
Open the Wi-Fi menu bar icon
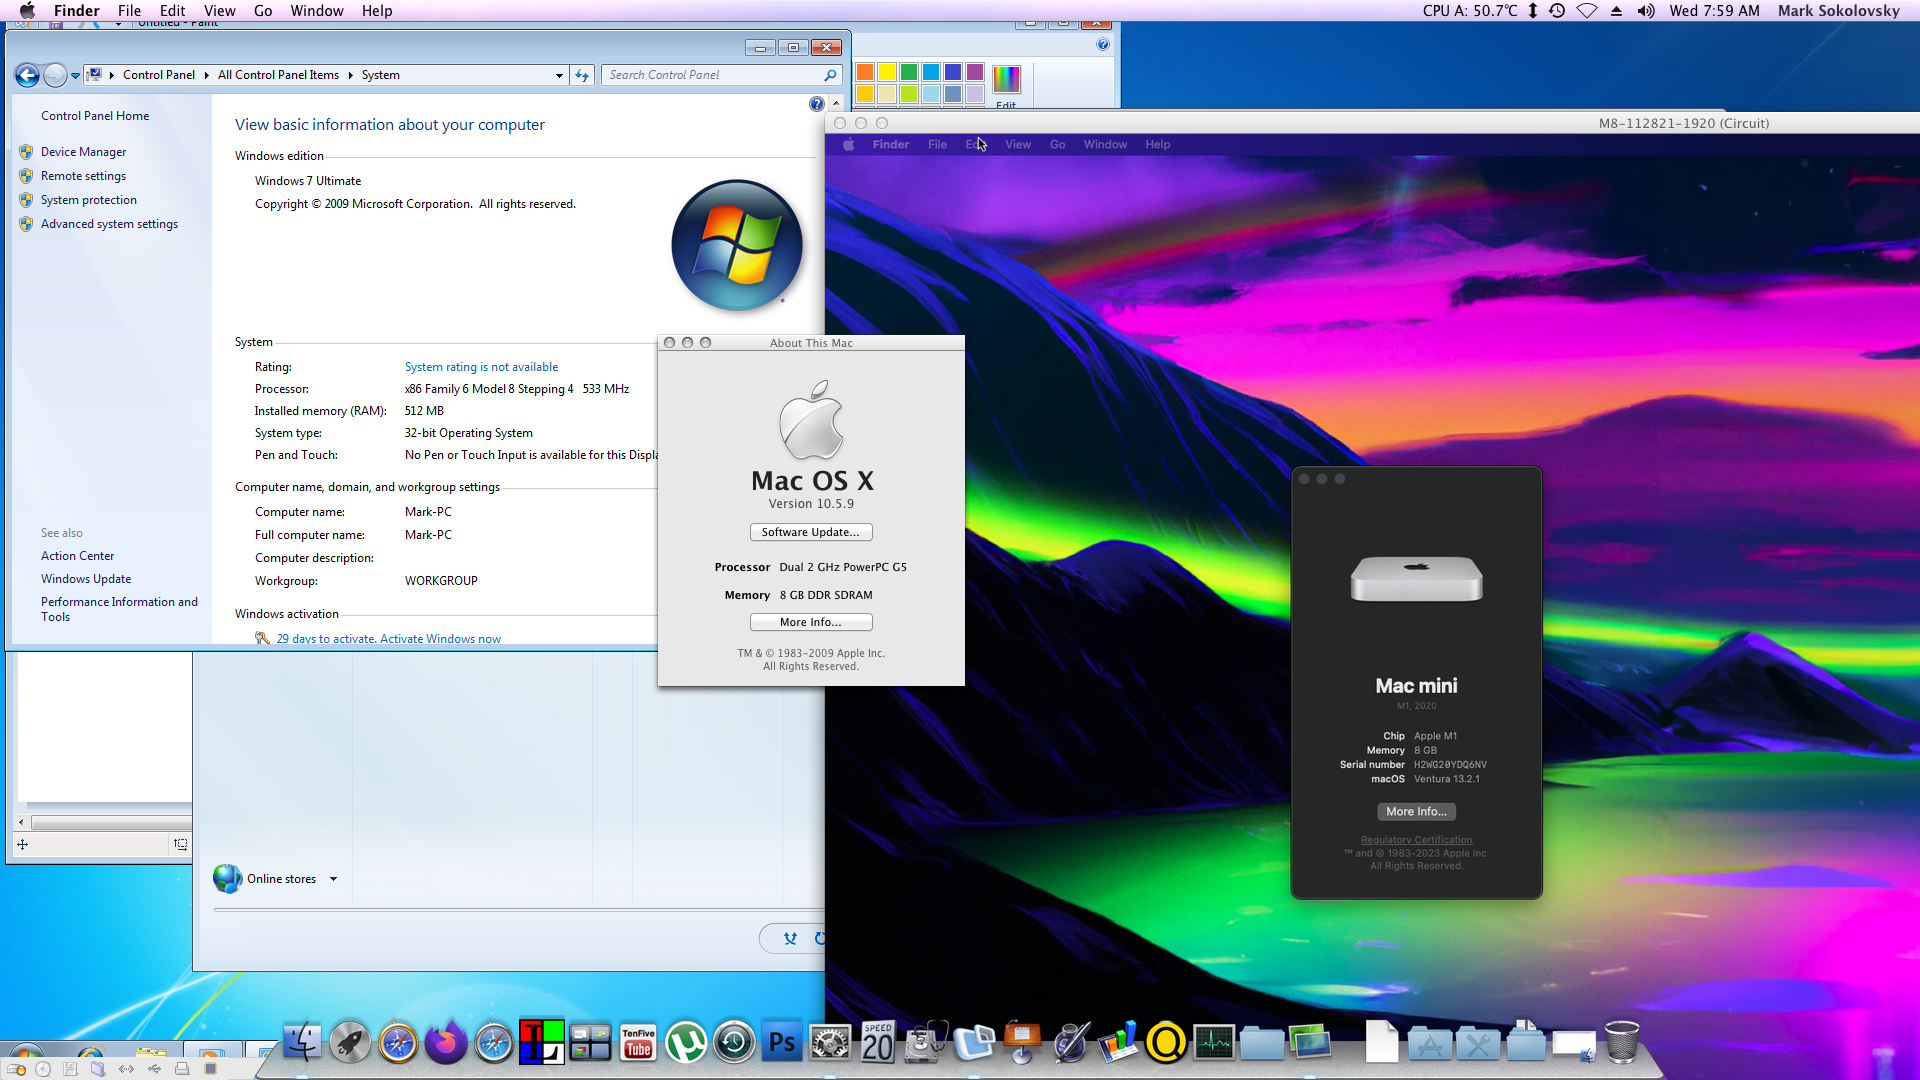point(1587,11)
